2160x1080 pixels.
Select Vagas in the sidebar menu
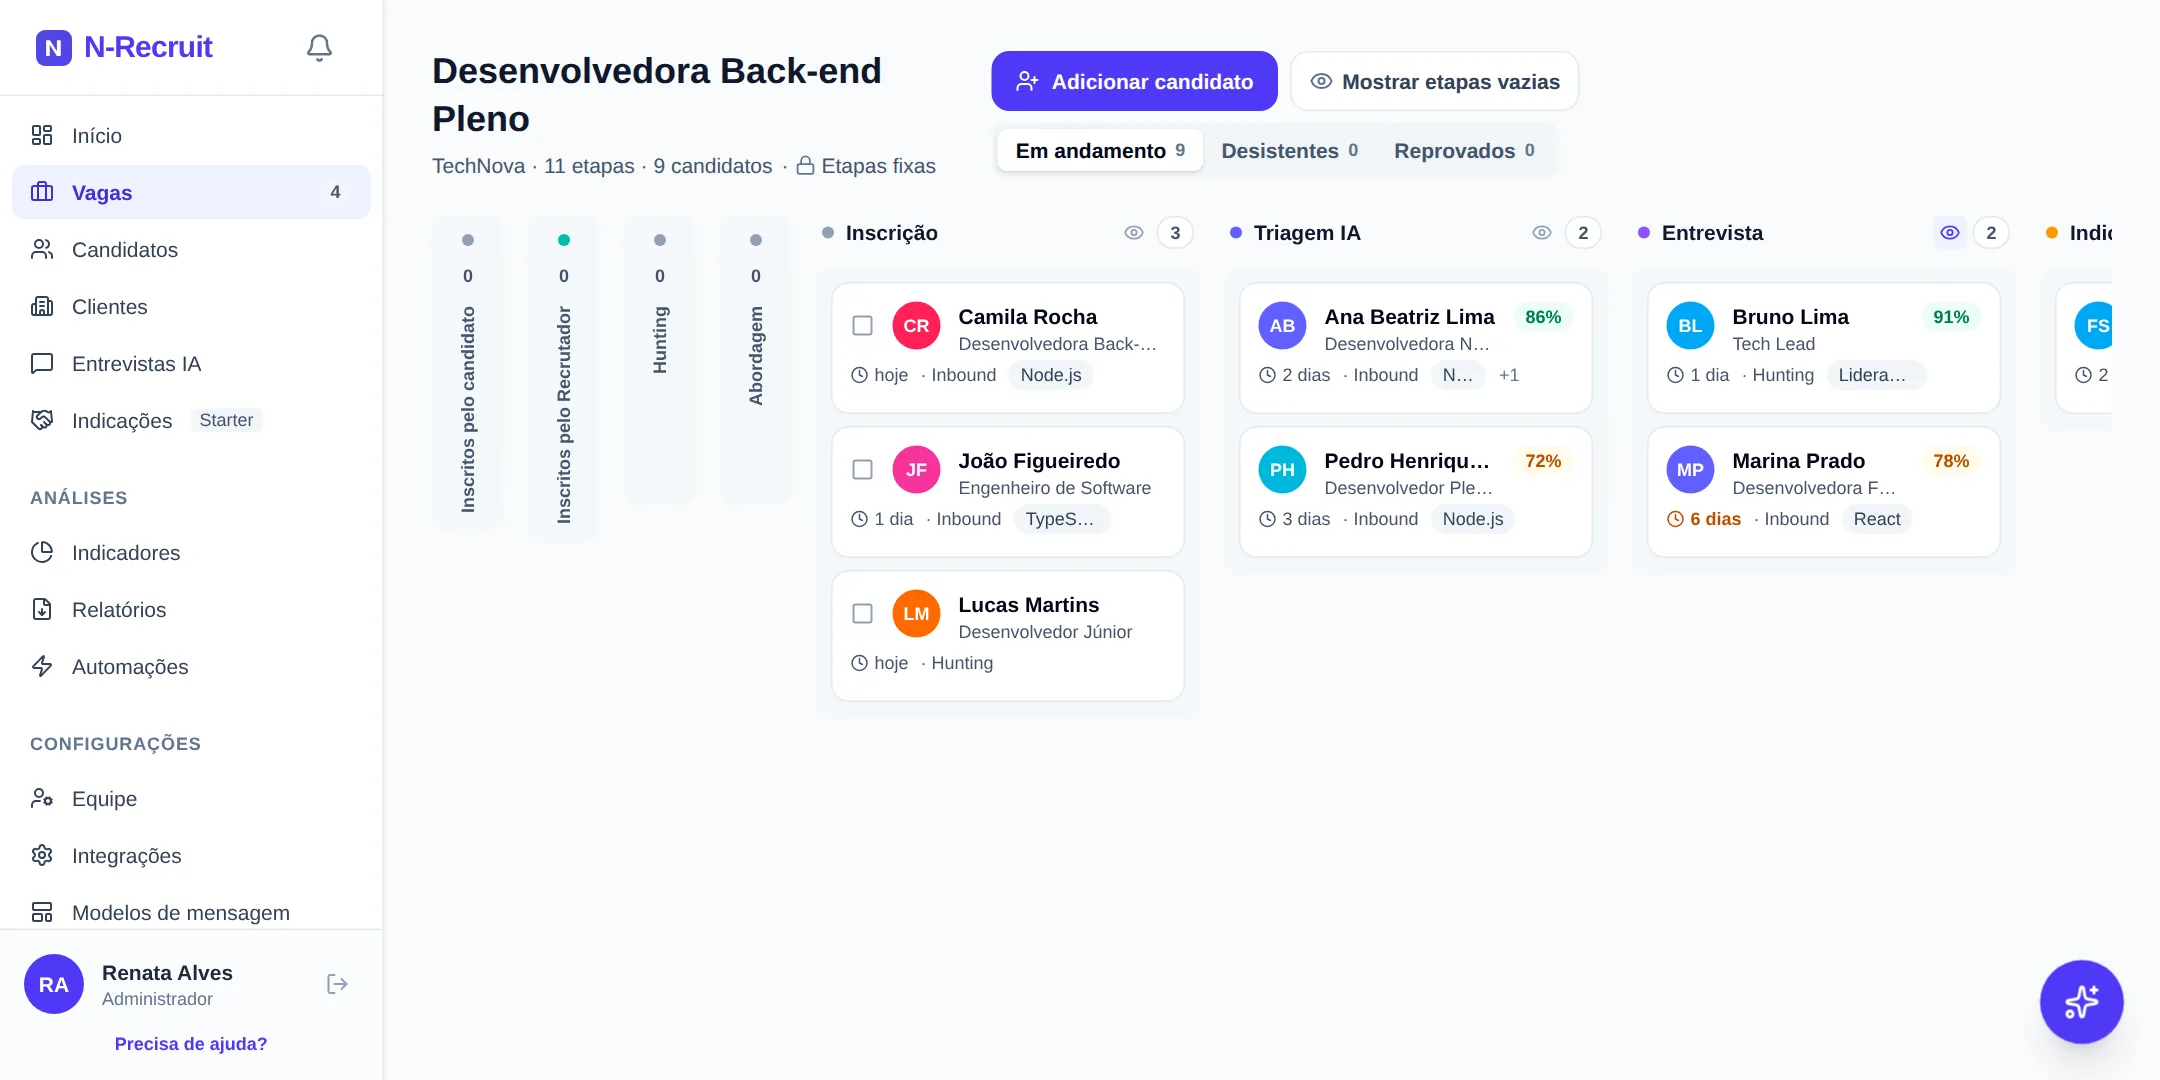point(191,192)
